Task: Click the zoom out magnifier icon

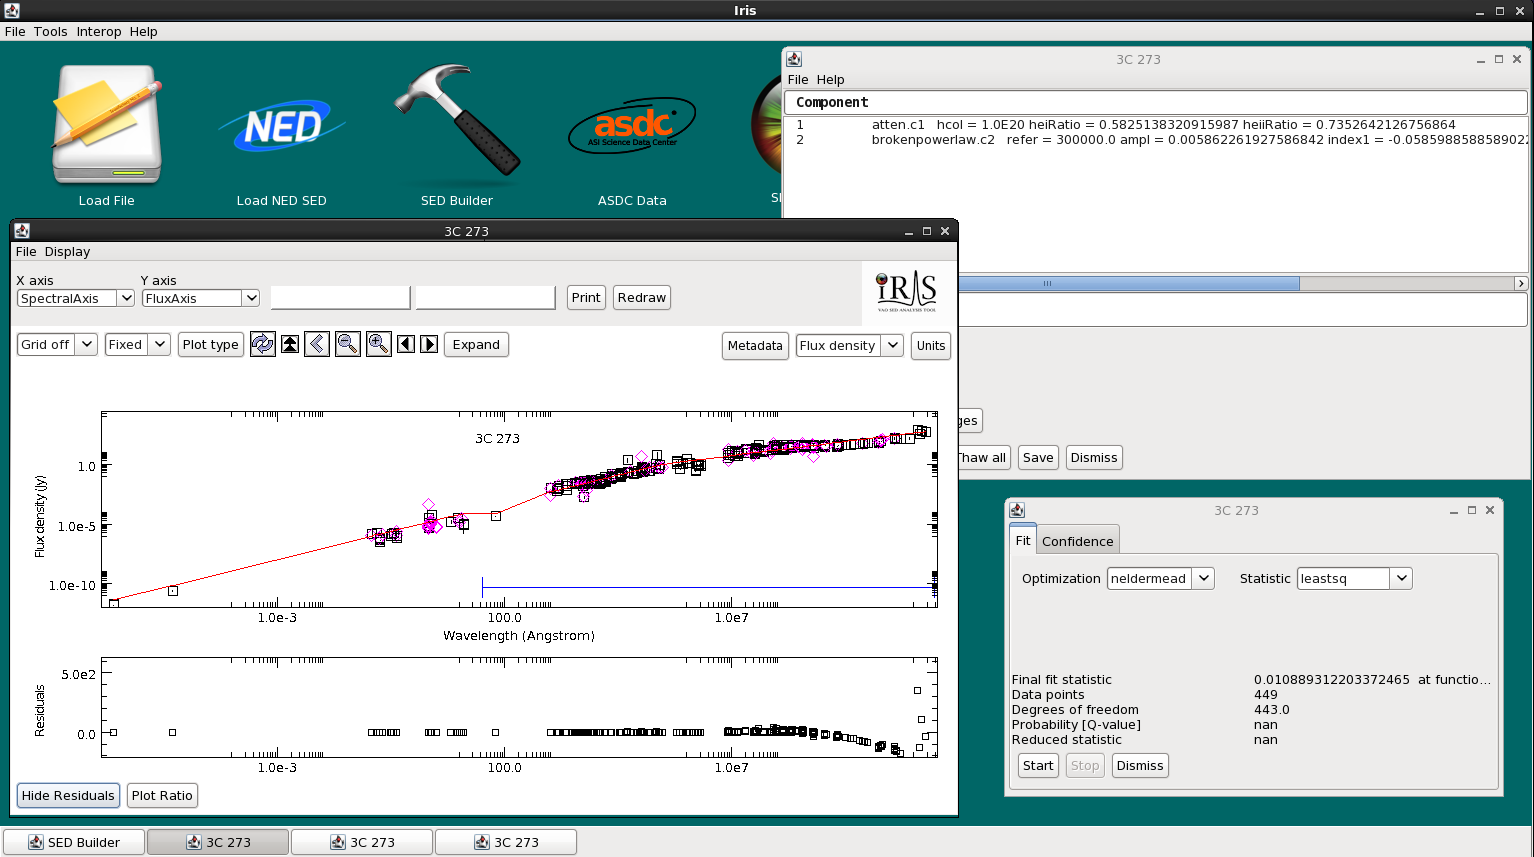Action: (347, 344)
